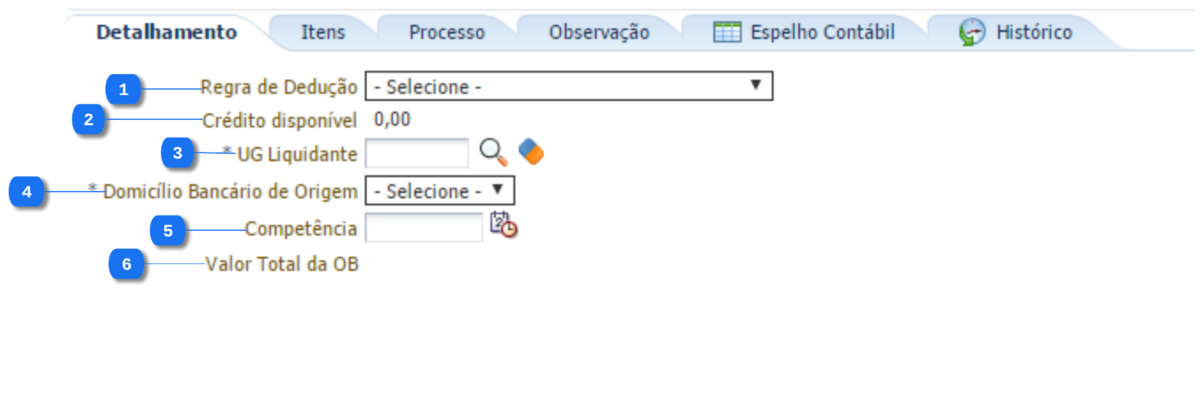Open the calendar icon next to Competência
This screenshot has width=1200, height=413.
(503, 226)
